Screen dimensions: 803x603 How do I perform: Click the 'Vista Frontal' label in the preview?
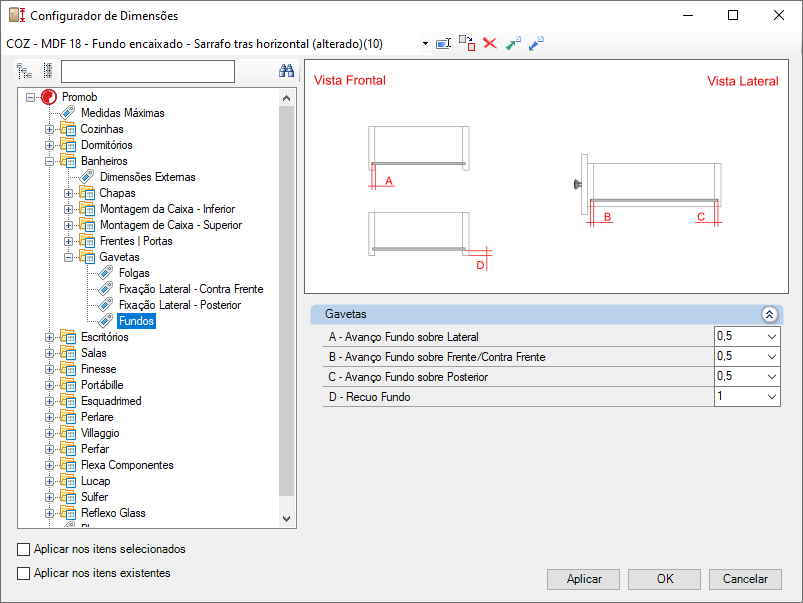coord(350,80)
